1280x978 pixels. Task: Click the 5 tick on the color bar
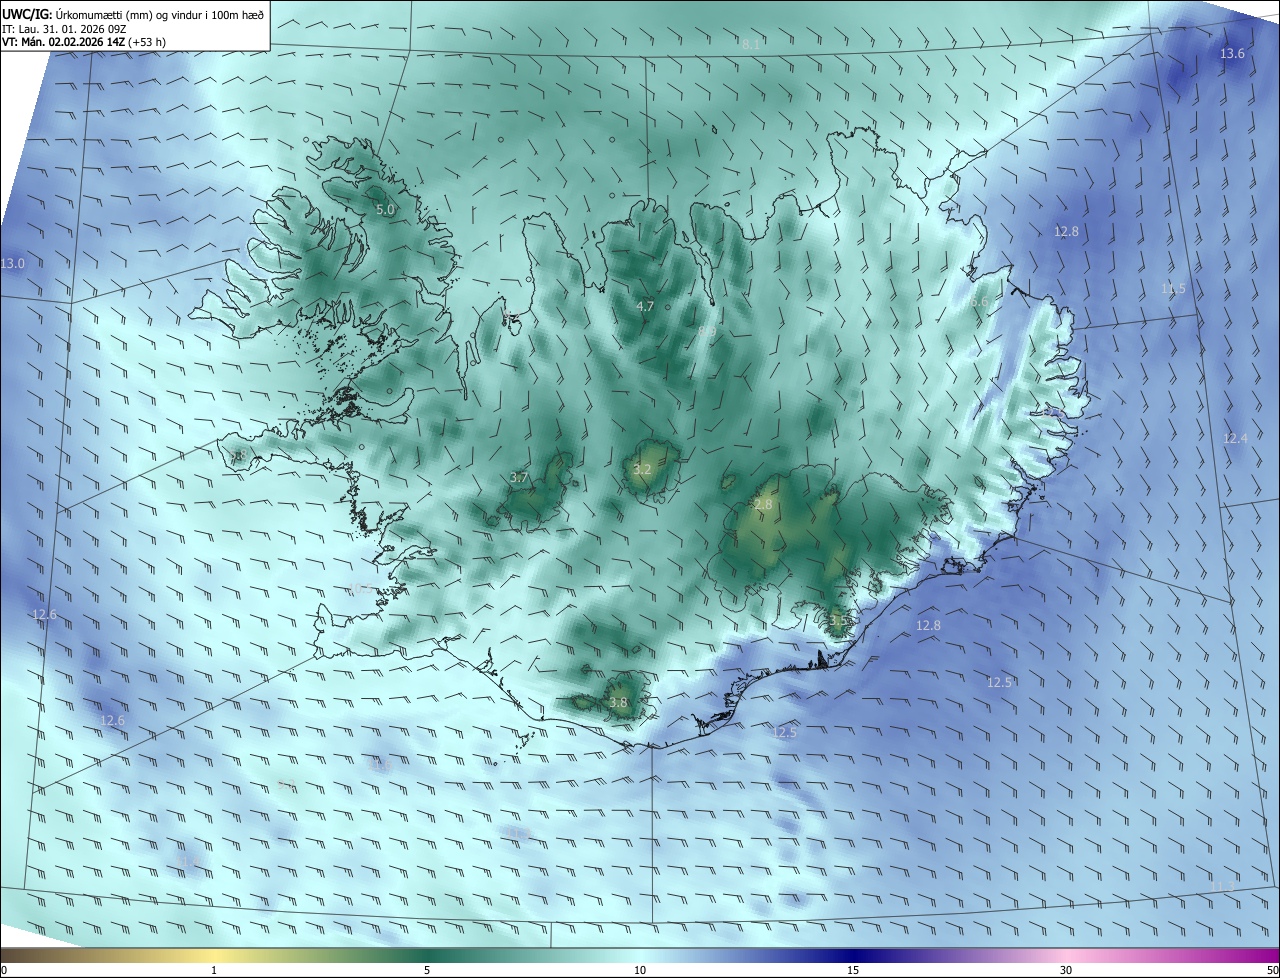(427, 970)
